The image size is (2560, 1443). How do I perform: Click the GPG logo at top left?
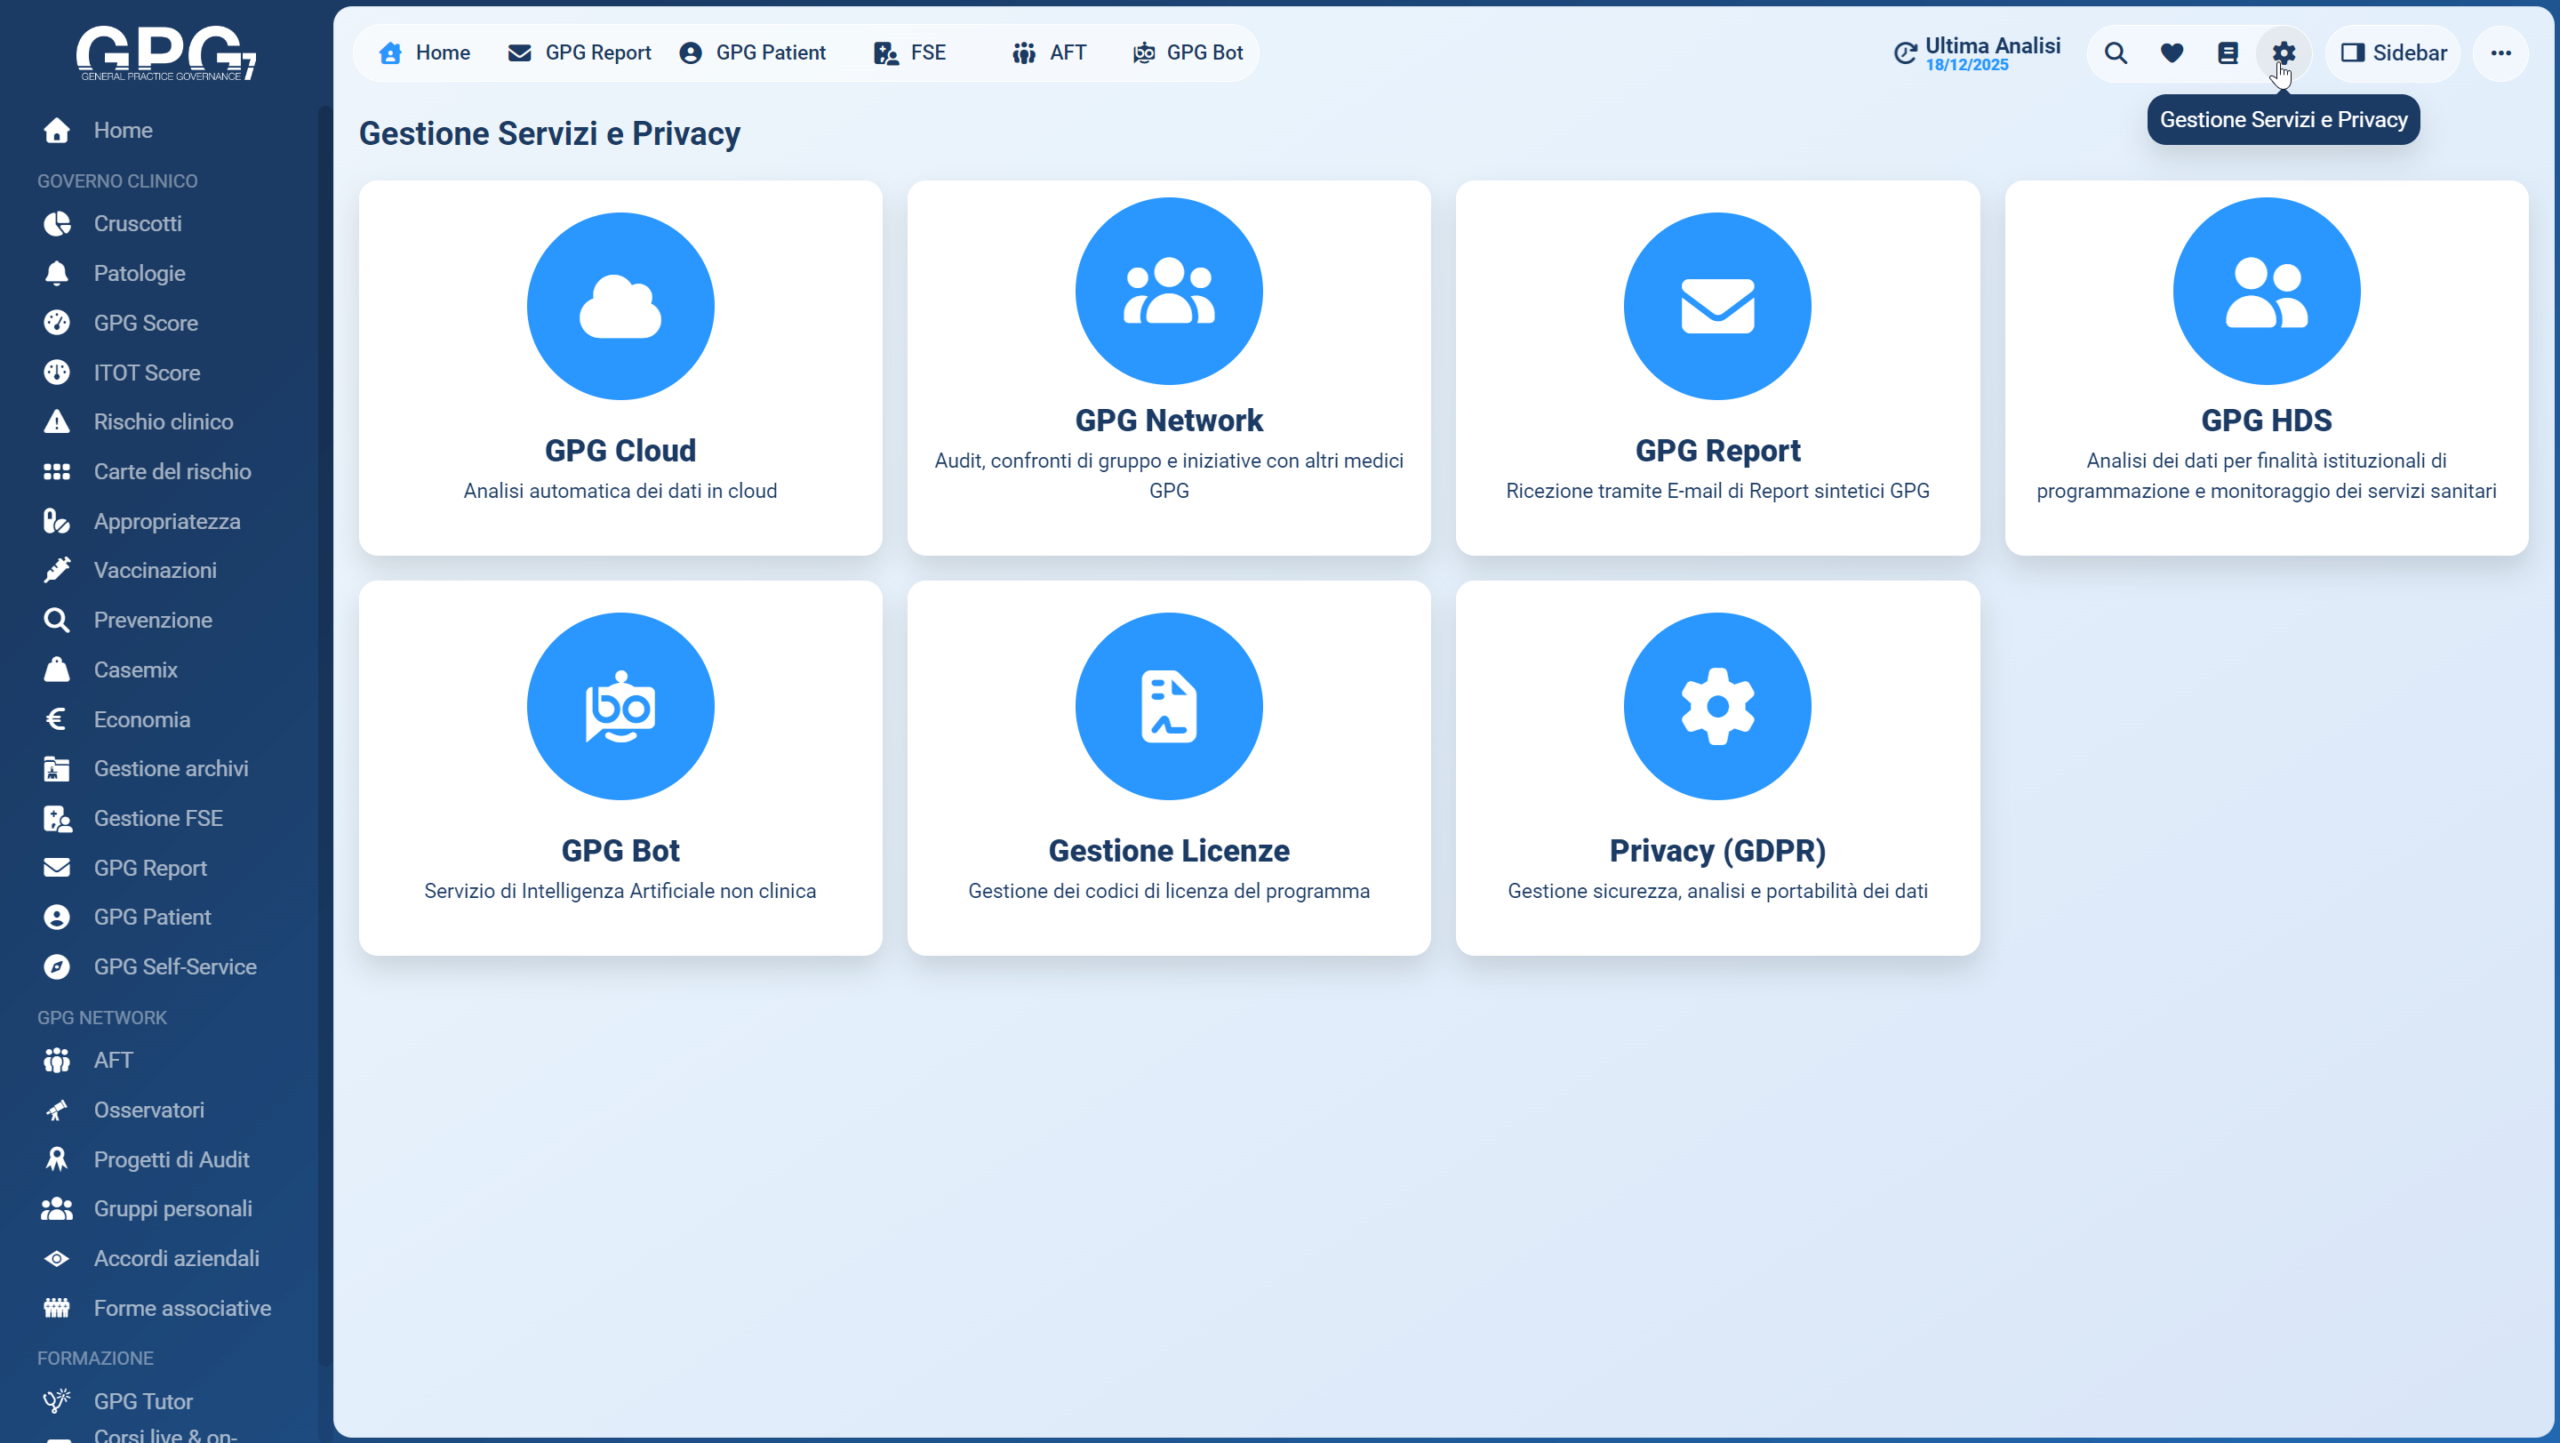pyautogui.click(x=166, y=53)
